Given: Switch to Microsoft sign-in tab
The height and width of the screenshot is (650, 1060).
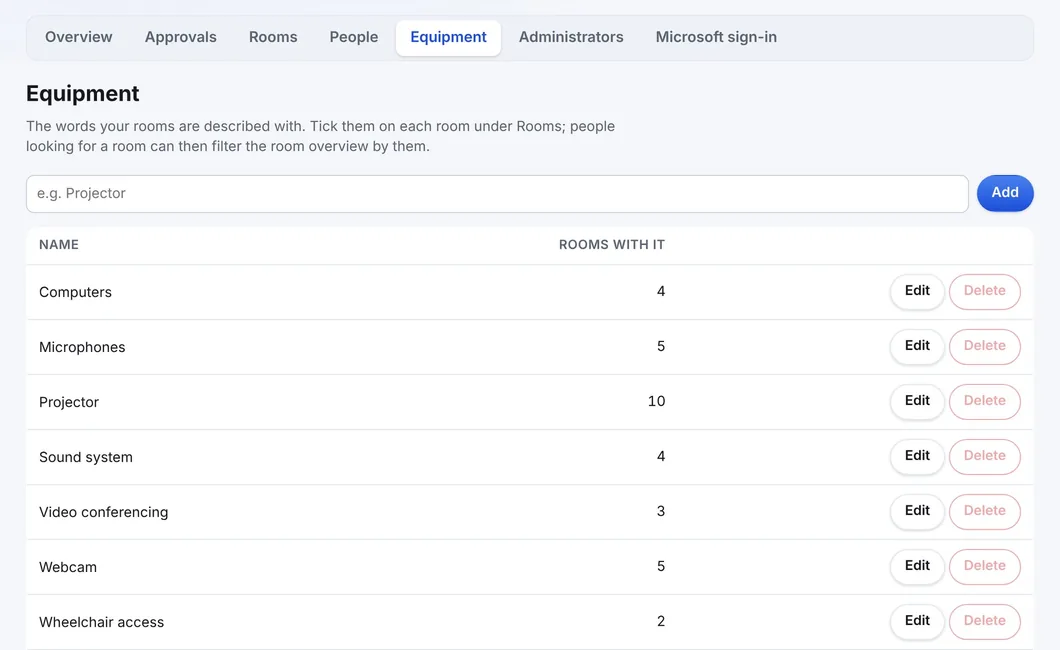Looking at the screenshot, I should point(716,37).
